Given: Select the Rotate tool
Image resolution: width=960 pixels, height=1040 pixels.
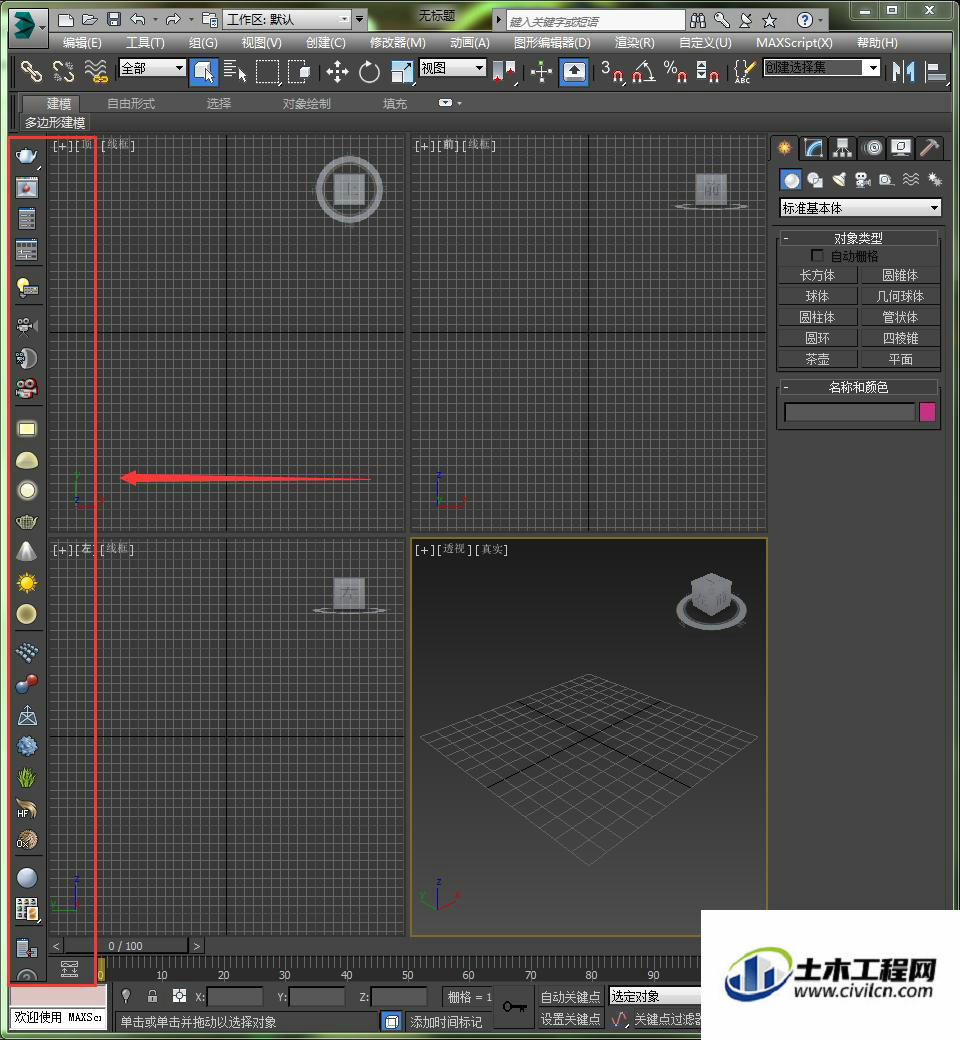Looking at the screenshot, I should coord(369,71).
